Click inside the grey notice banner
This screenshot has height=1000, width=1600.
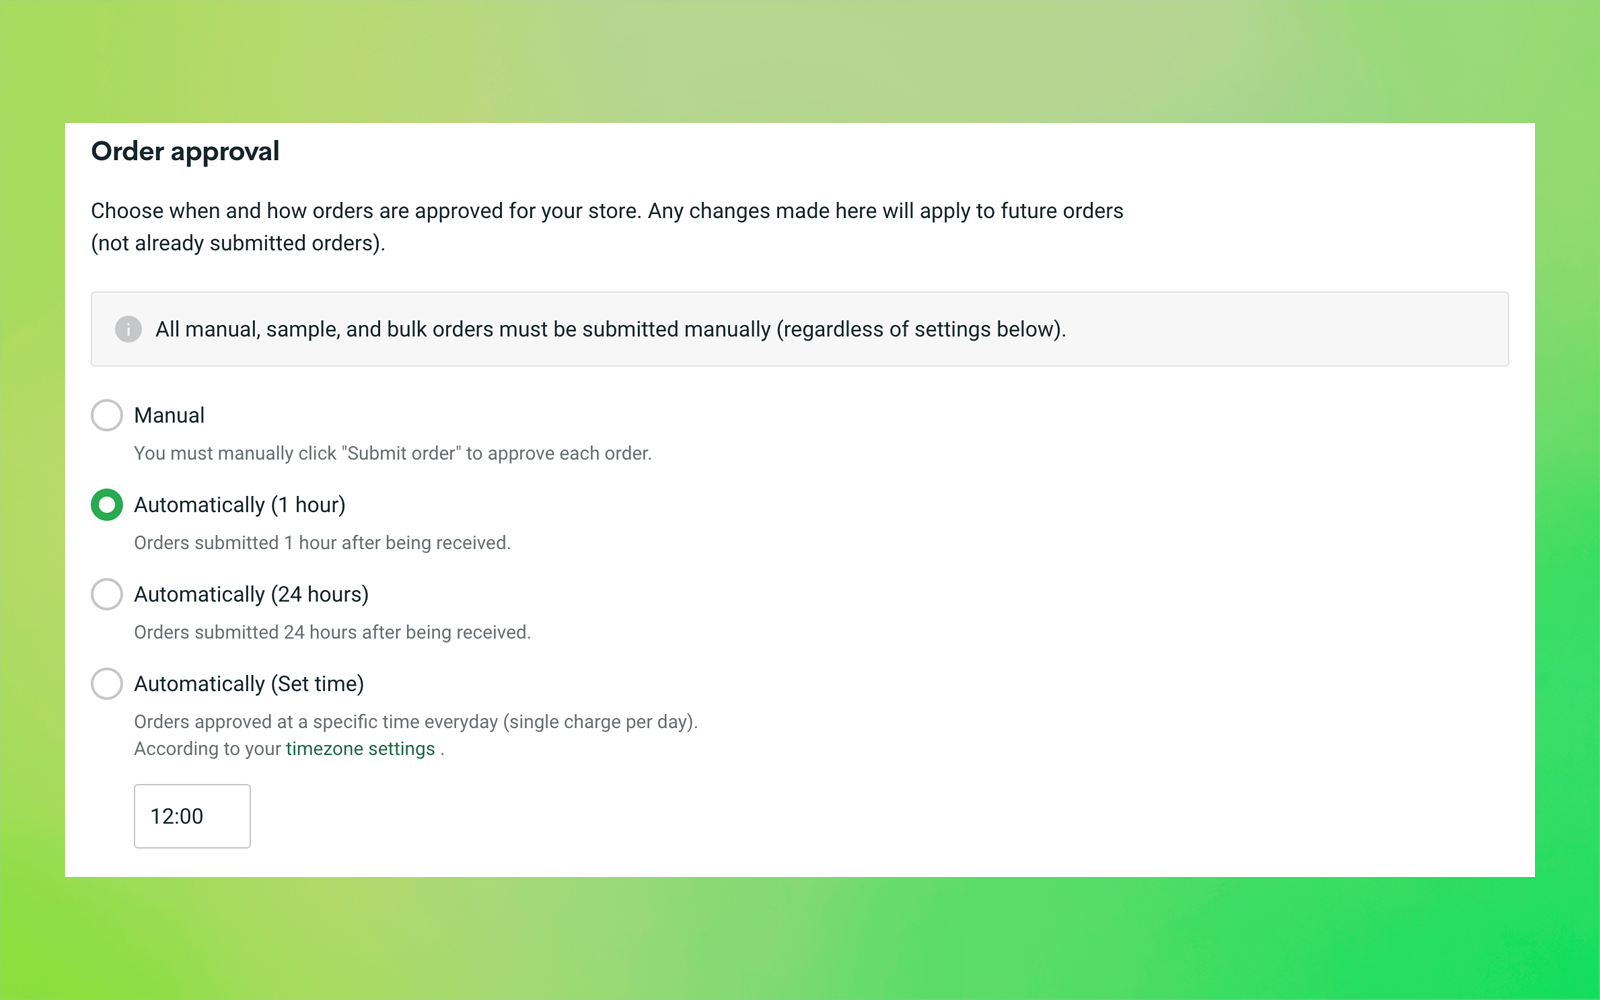[x=800, y=329]
